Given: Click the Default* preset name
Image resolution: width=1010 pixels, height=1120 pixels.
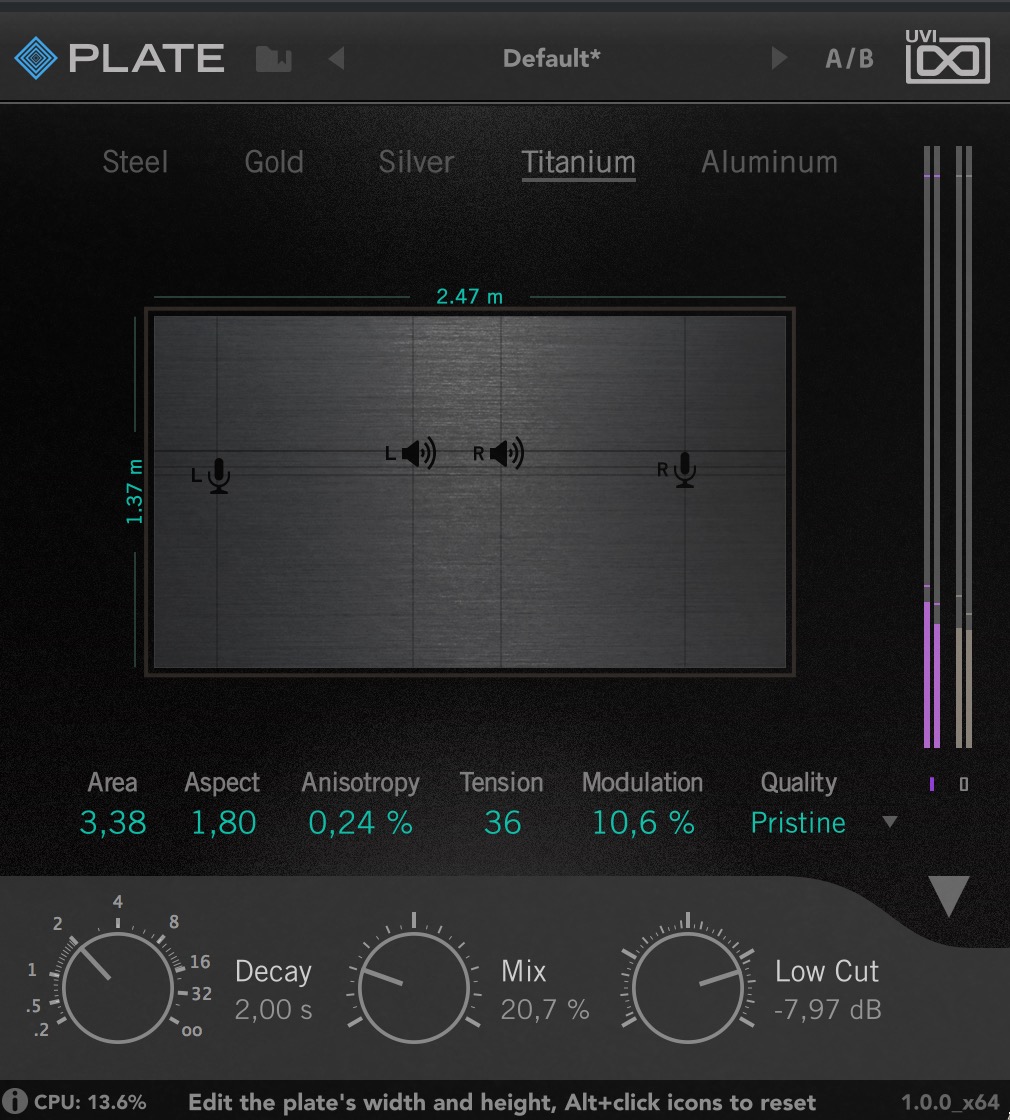Looking at the screenshot, I should click(551, 58).
